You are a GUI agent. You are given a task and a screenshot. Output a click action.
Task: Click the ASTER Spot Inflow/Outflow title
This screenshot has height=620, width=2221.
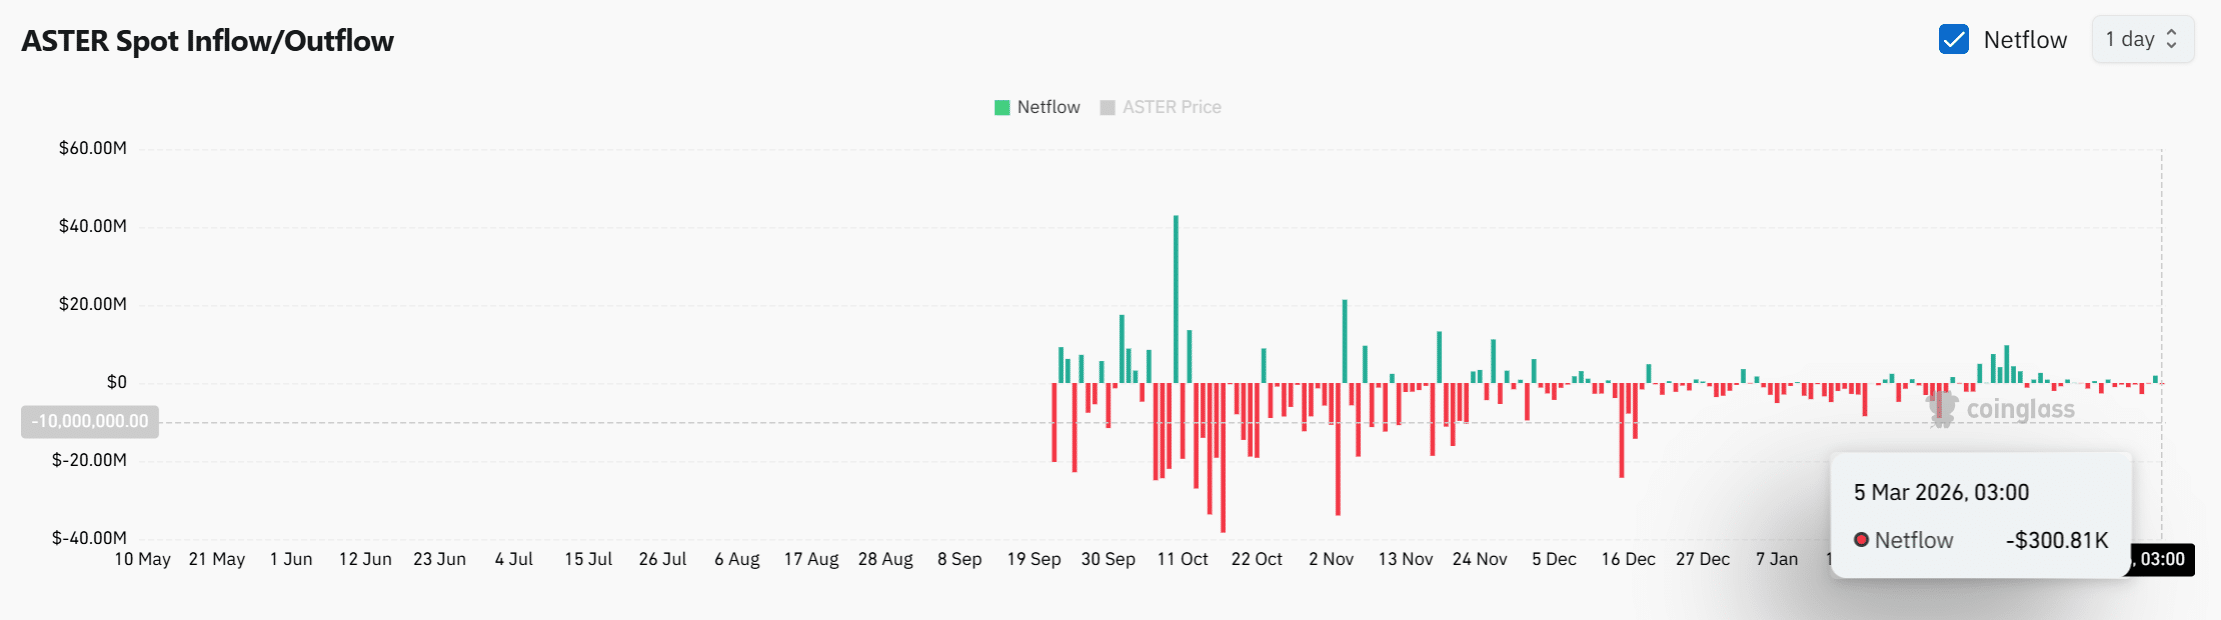coord(207,41)
